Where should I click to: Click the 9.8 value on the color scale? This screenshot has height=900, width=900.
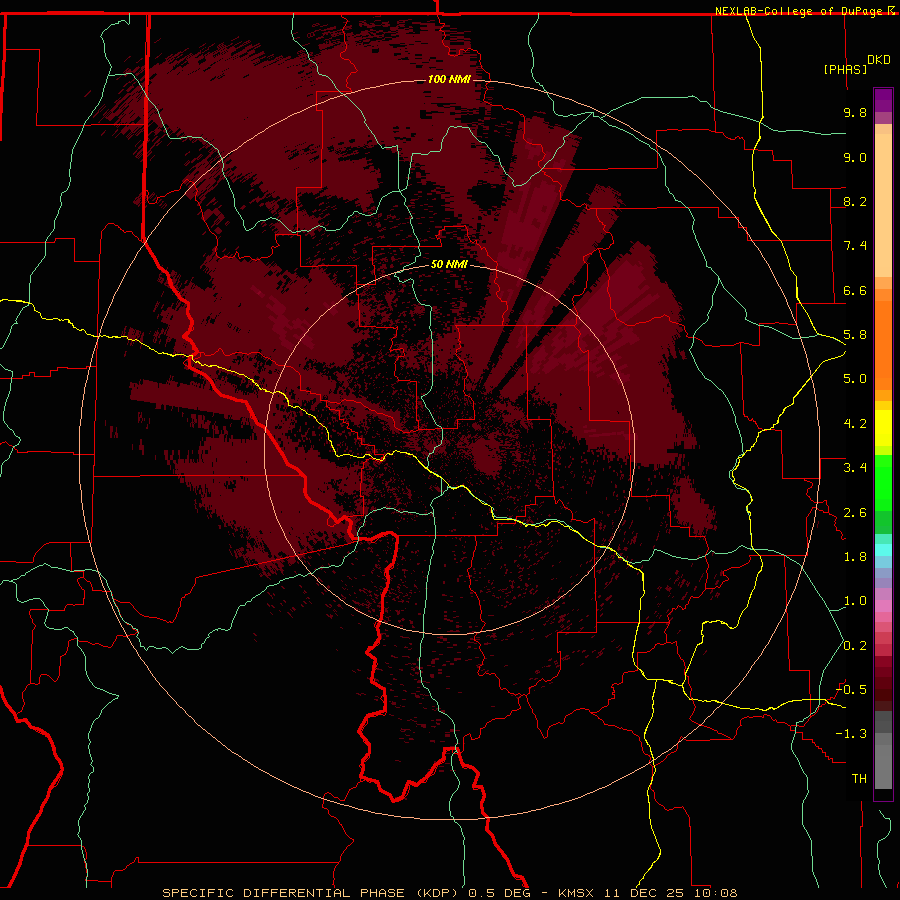point(855,112)
